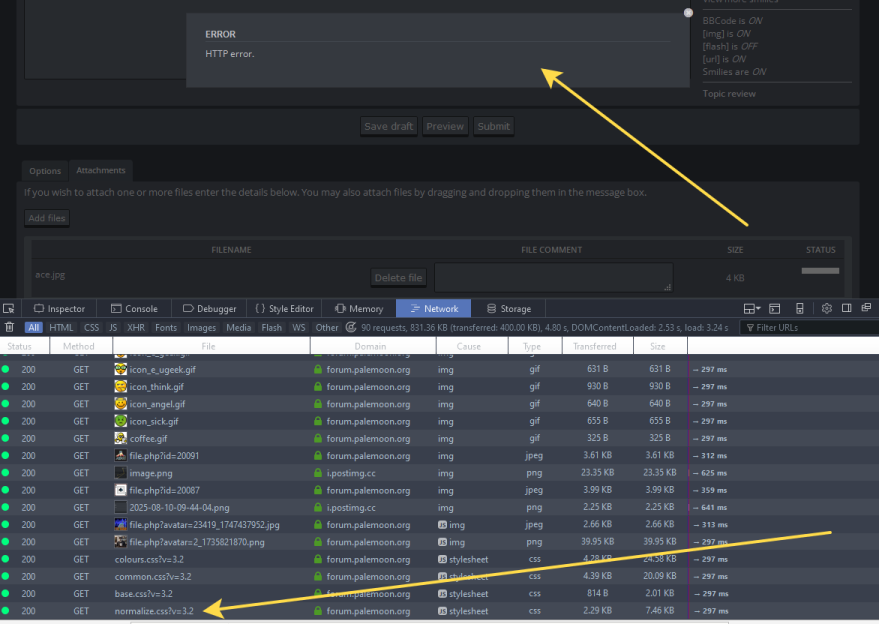Click the Filter URLs input
This screenshot has width=879, height=624.
click(810, 327)
